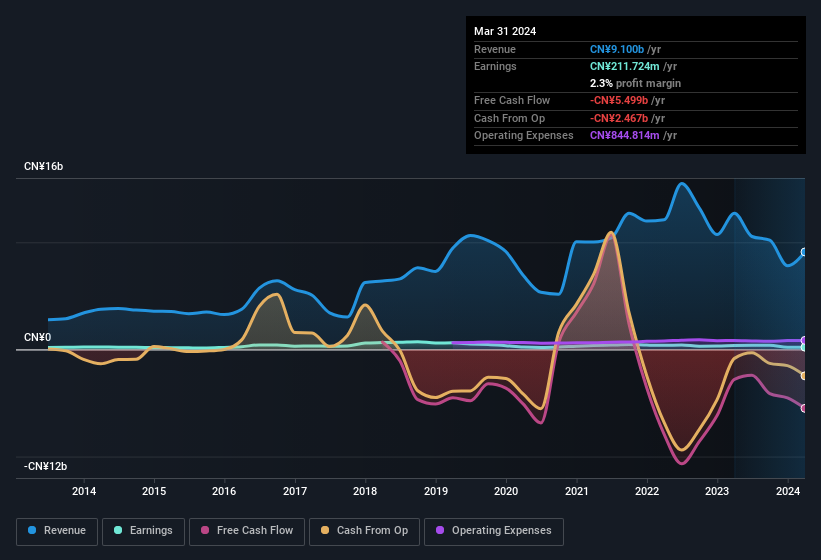Click the purple Operating Expenses endpoint marker
This screenshot has width=821, height=560.
804,340
